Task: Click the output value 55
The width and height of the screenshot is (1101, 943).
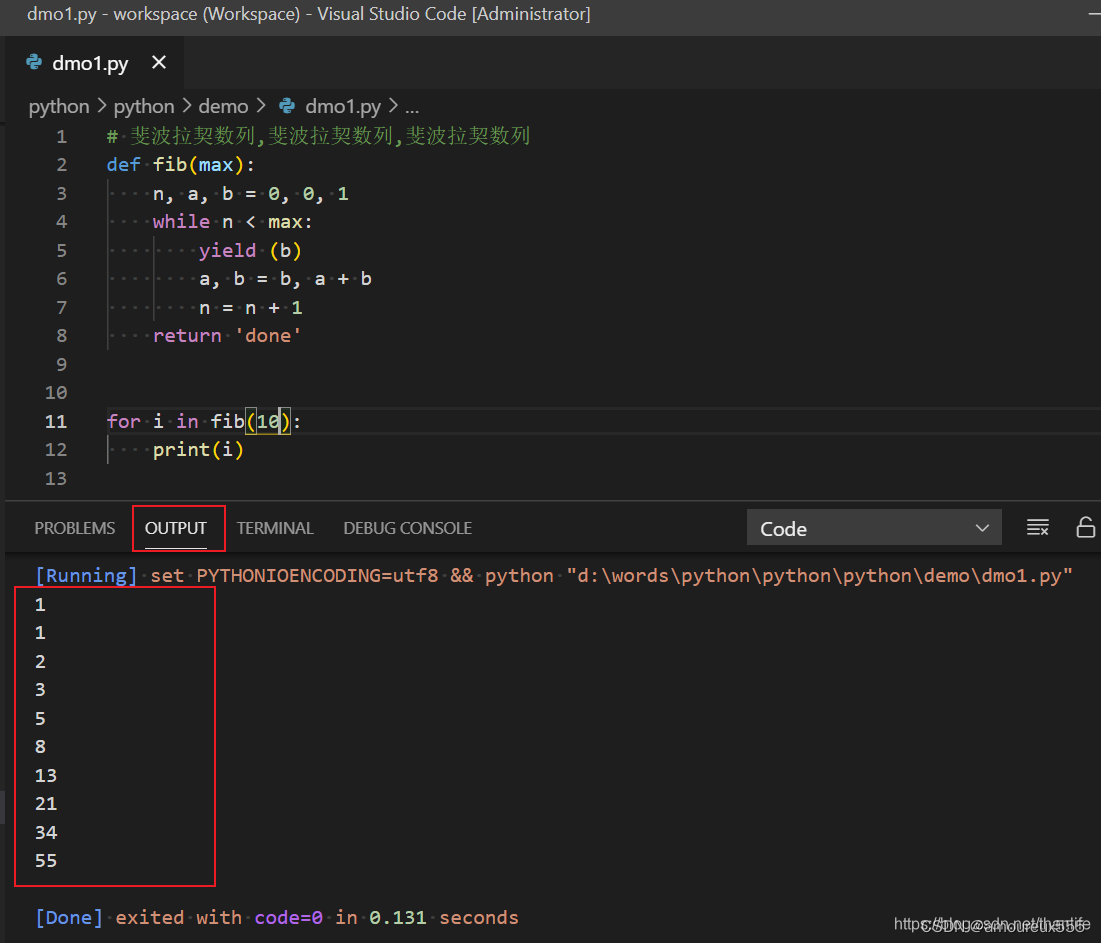Action: point(46,861)
